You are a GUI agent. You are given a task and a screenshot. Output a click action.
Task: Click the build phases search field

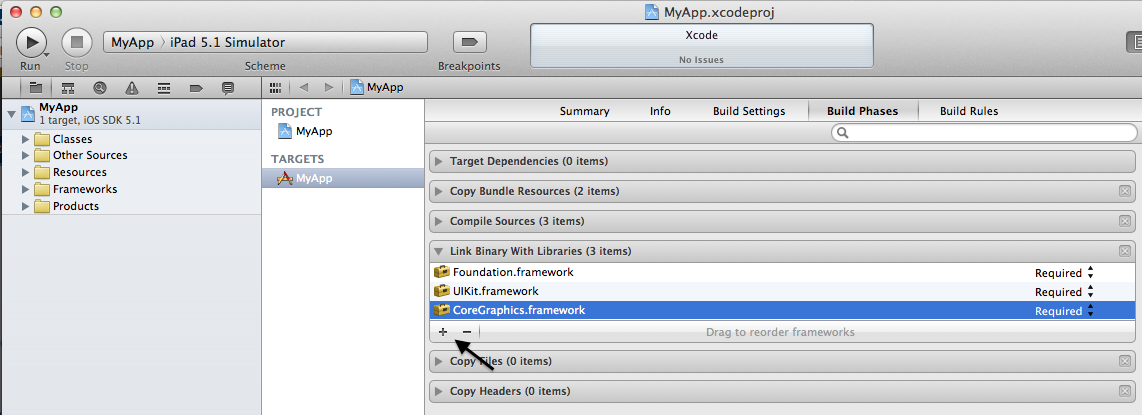click(x=984, y=133)
